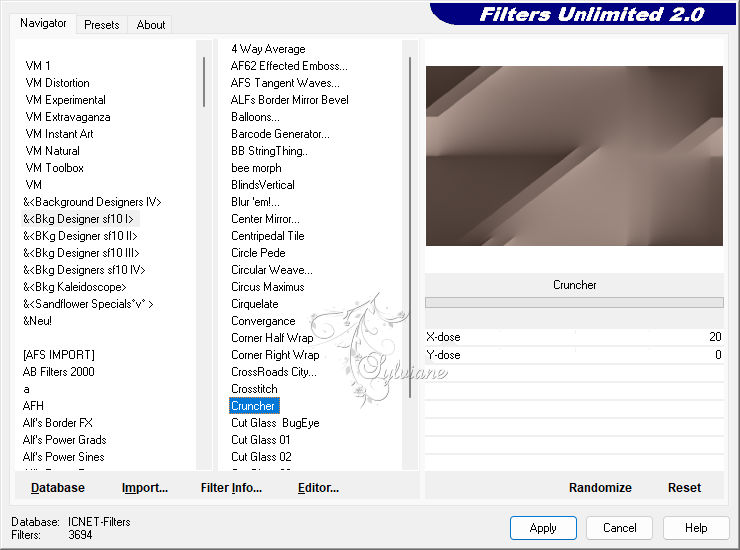Select filter Circus Maximus
Screen dimensions: 740x550
pyautogui.click(x=268, y=287)
